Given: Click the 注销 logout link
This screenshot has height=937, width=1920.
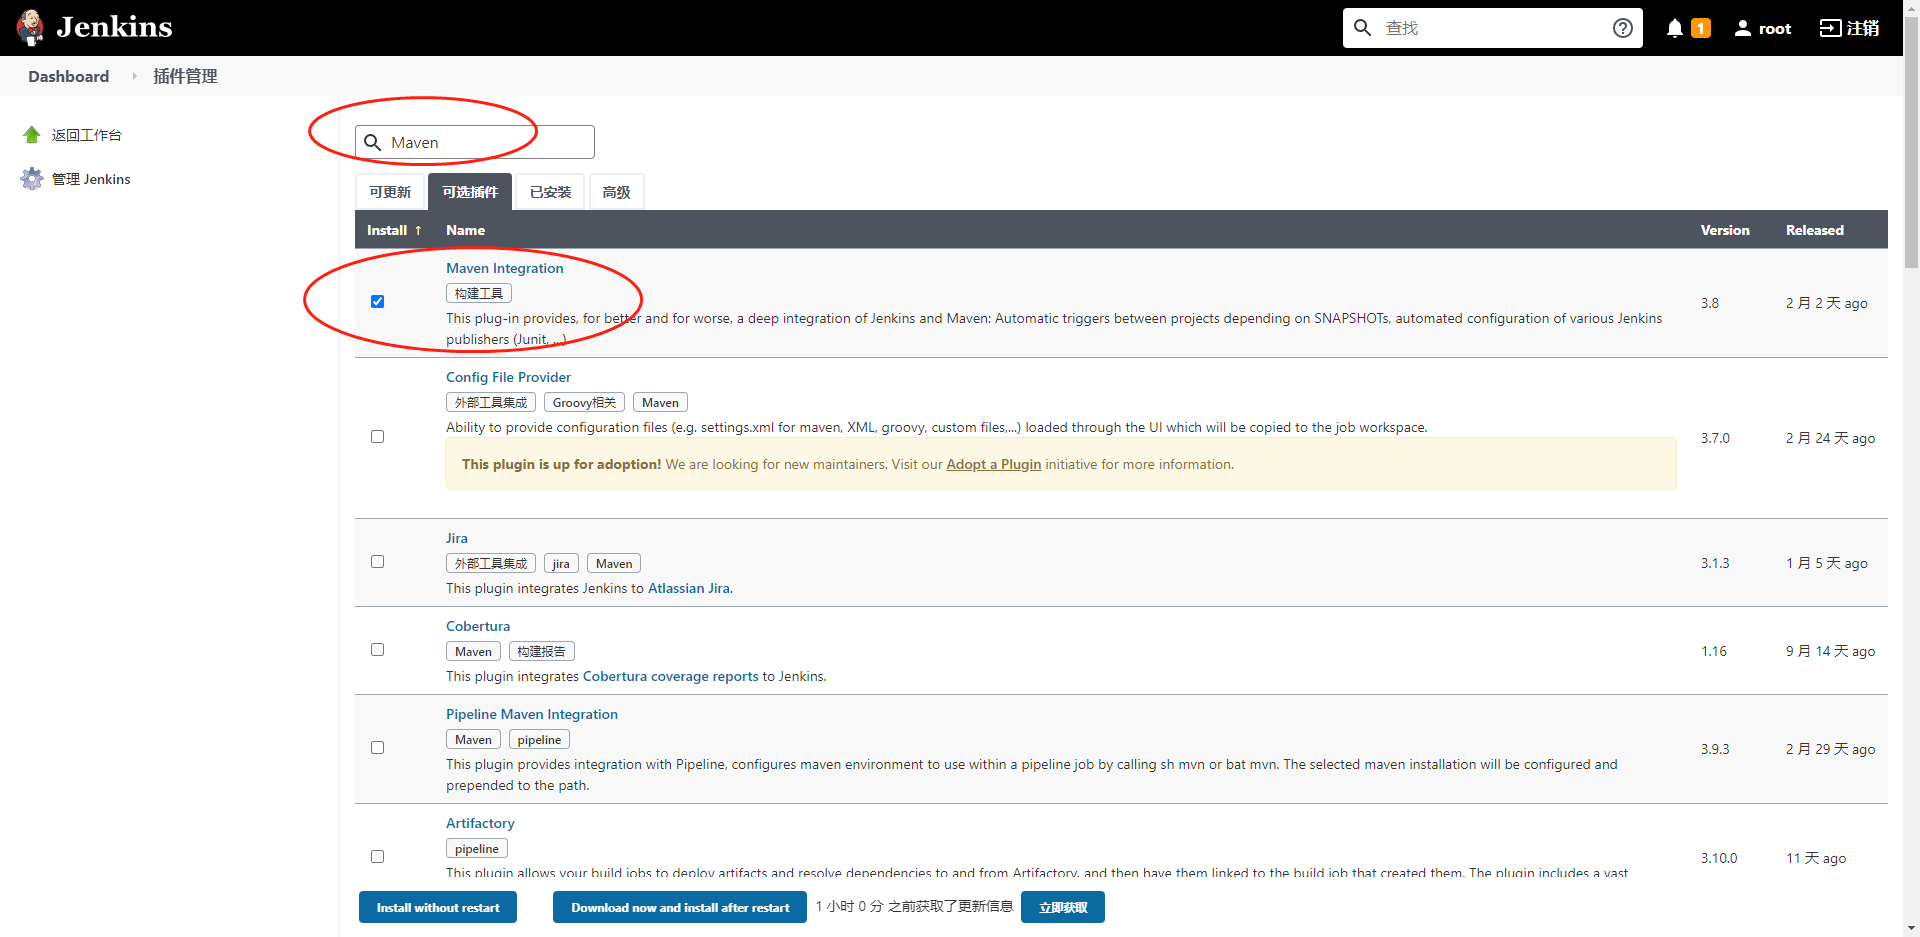Looking at the screenshot, I should coord(1862,28).
